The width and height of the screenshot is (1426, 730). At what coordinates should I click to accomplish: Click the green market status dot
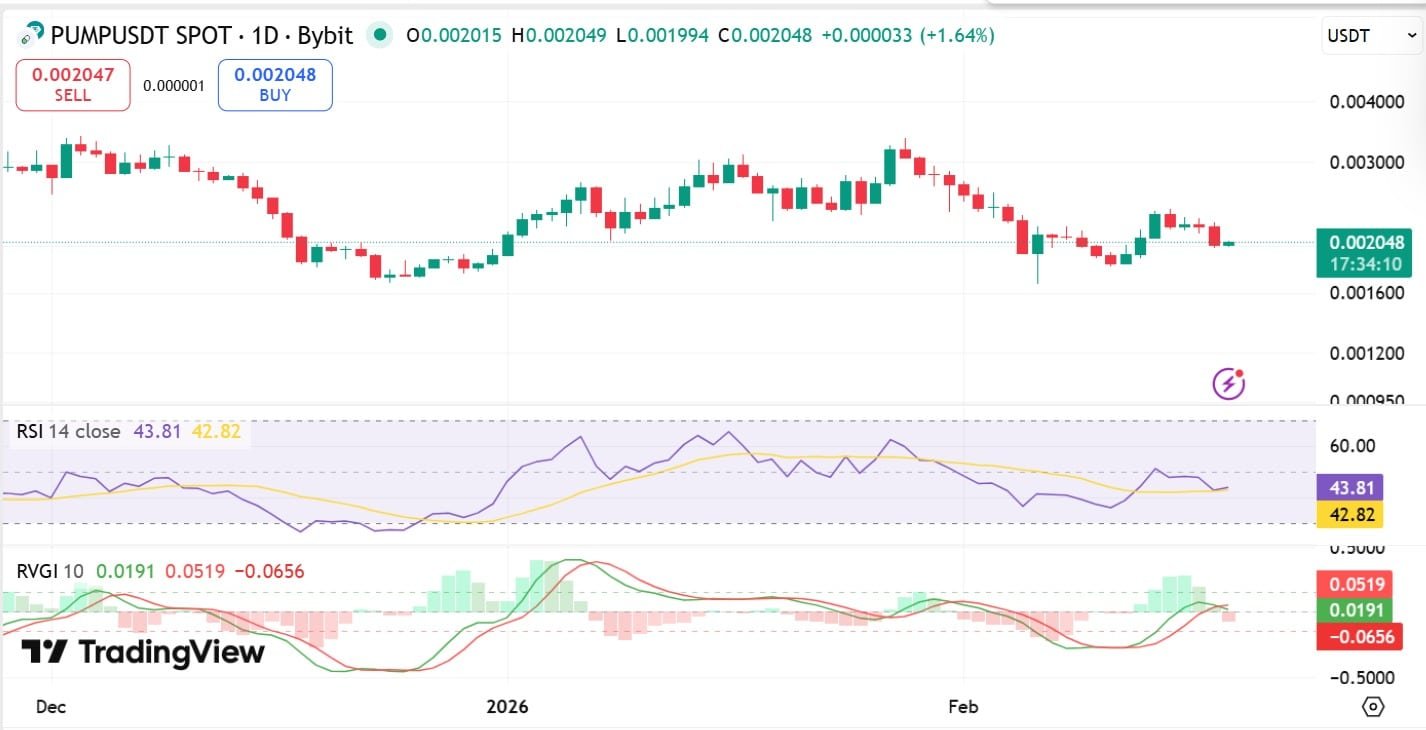[380, 34]
